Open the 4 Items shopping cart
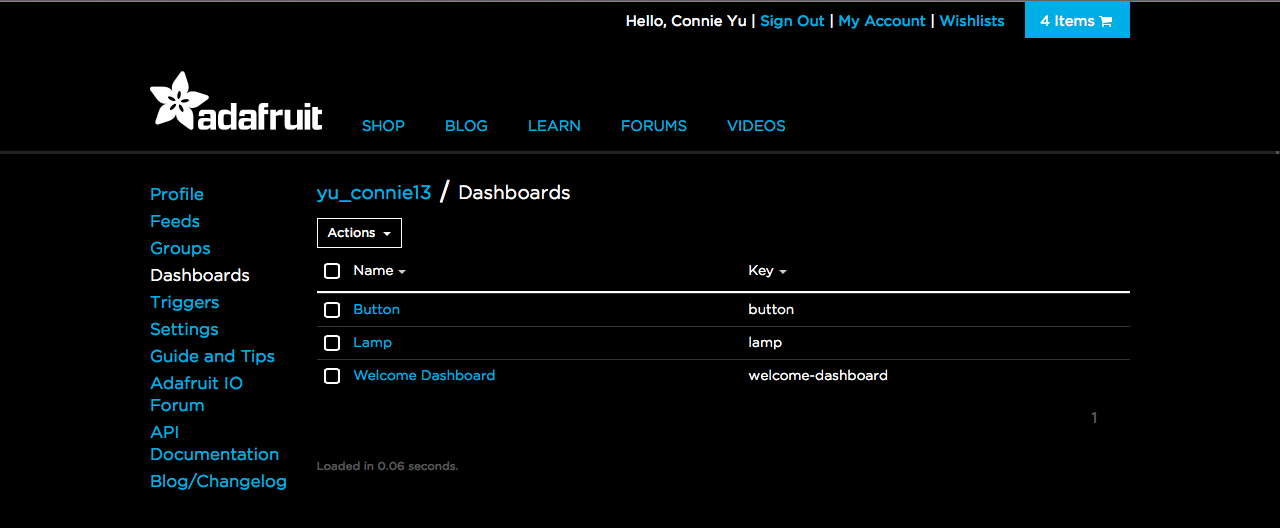Viewport: 1280px width, 528px height. click(x=1077, y=21)
